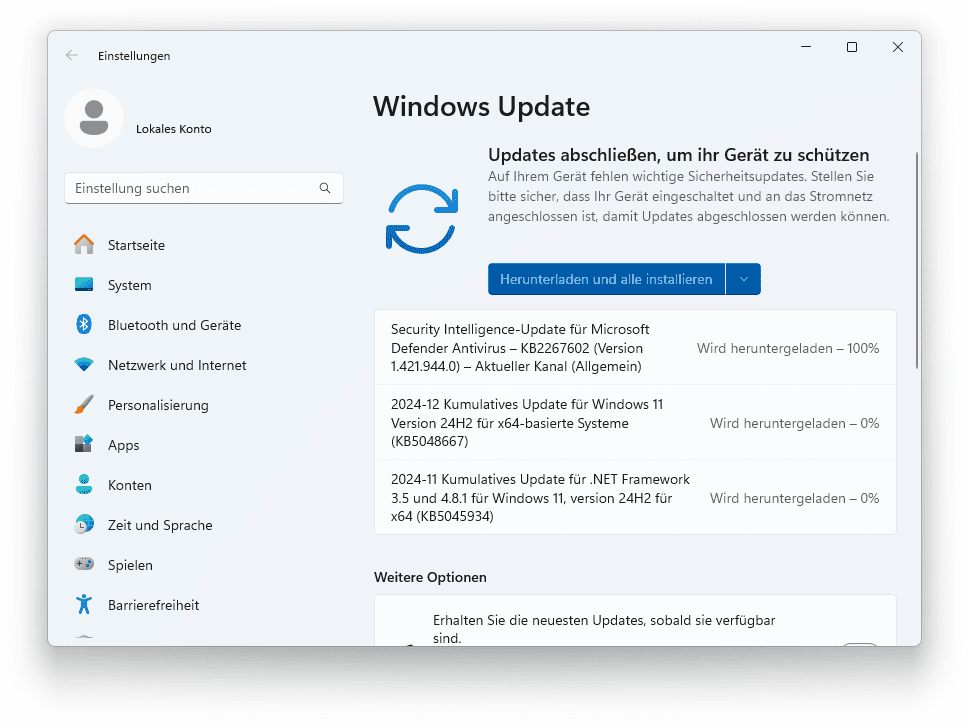Click the Einstellung suchen search field
Image resolution: width=969 pixels, height=726 pixels.
tap(204, 188)
